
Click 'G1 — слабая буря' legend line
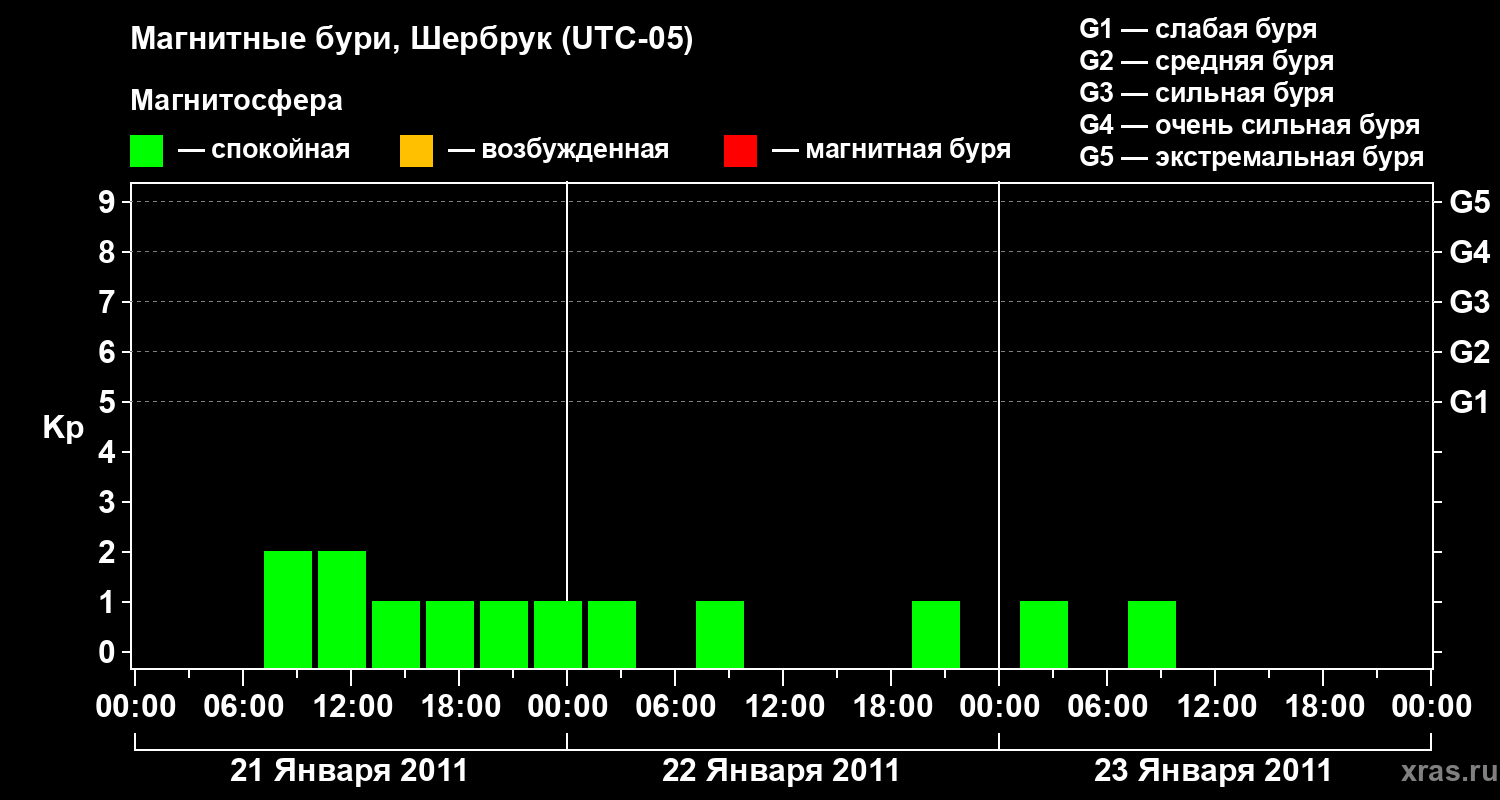[x=1198, y=29]
